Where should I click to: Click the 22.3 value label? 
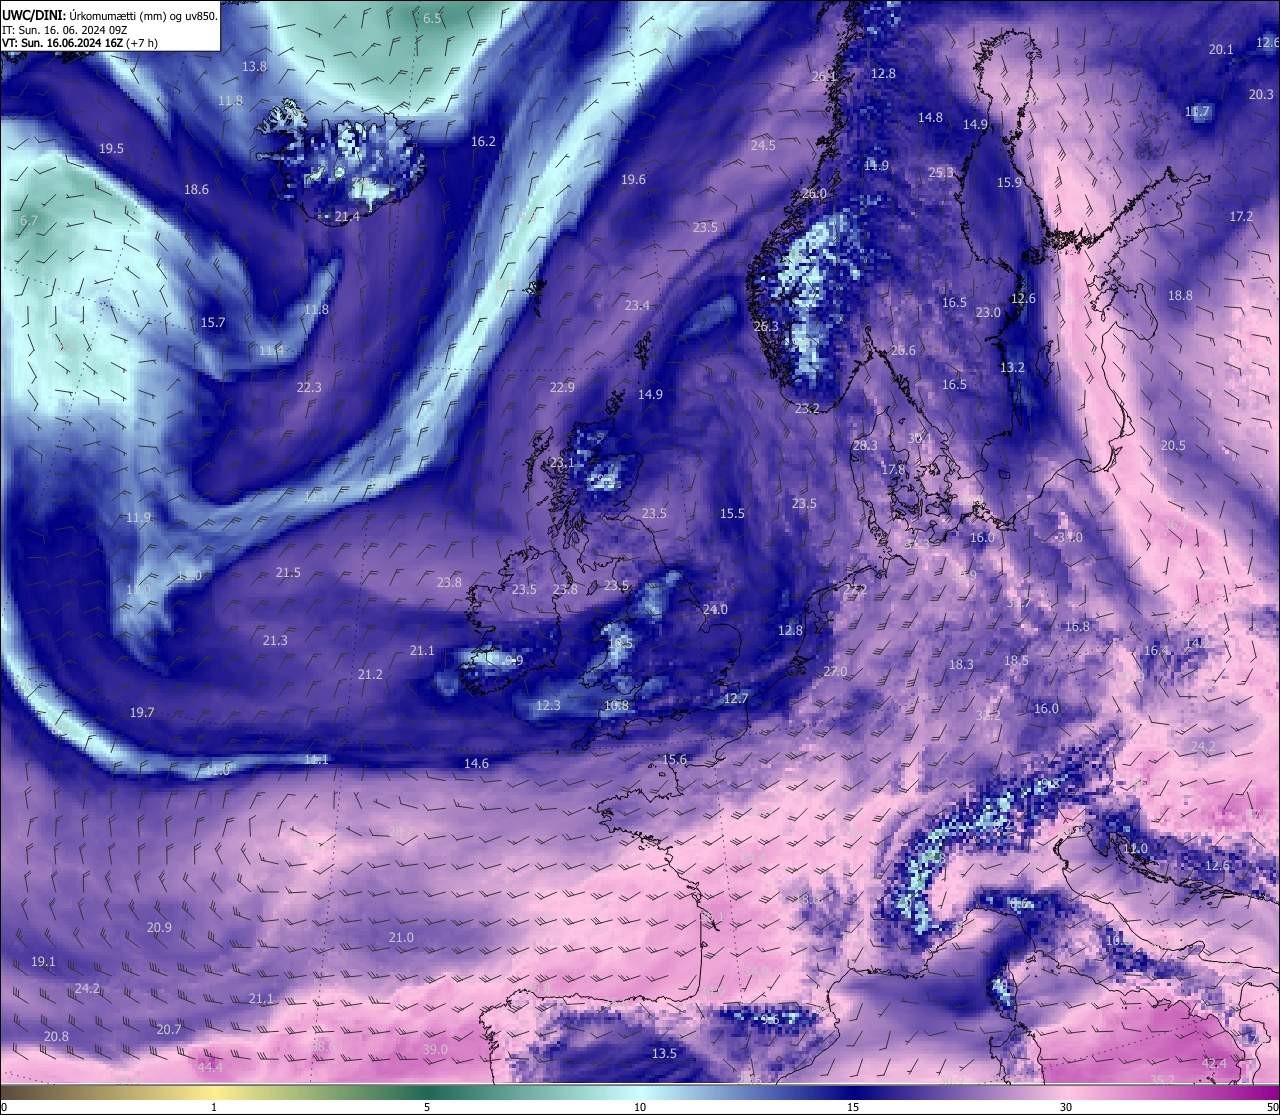[309, 388]
